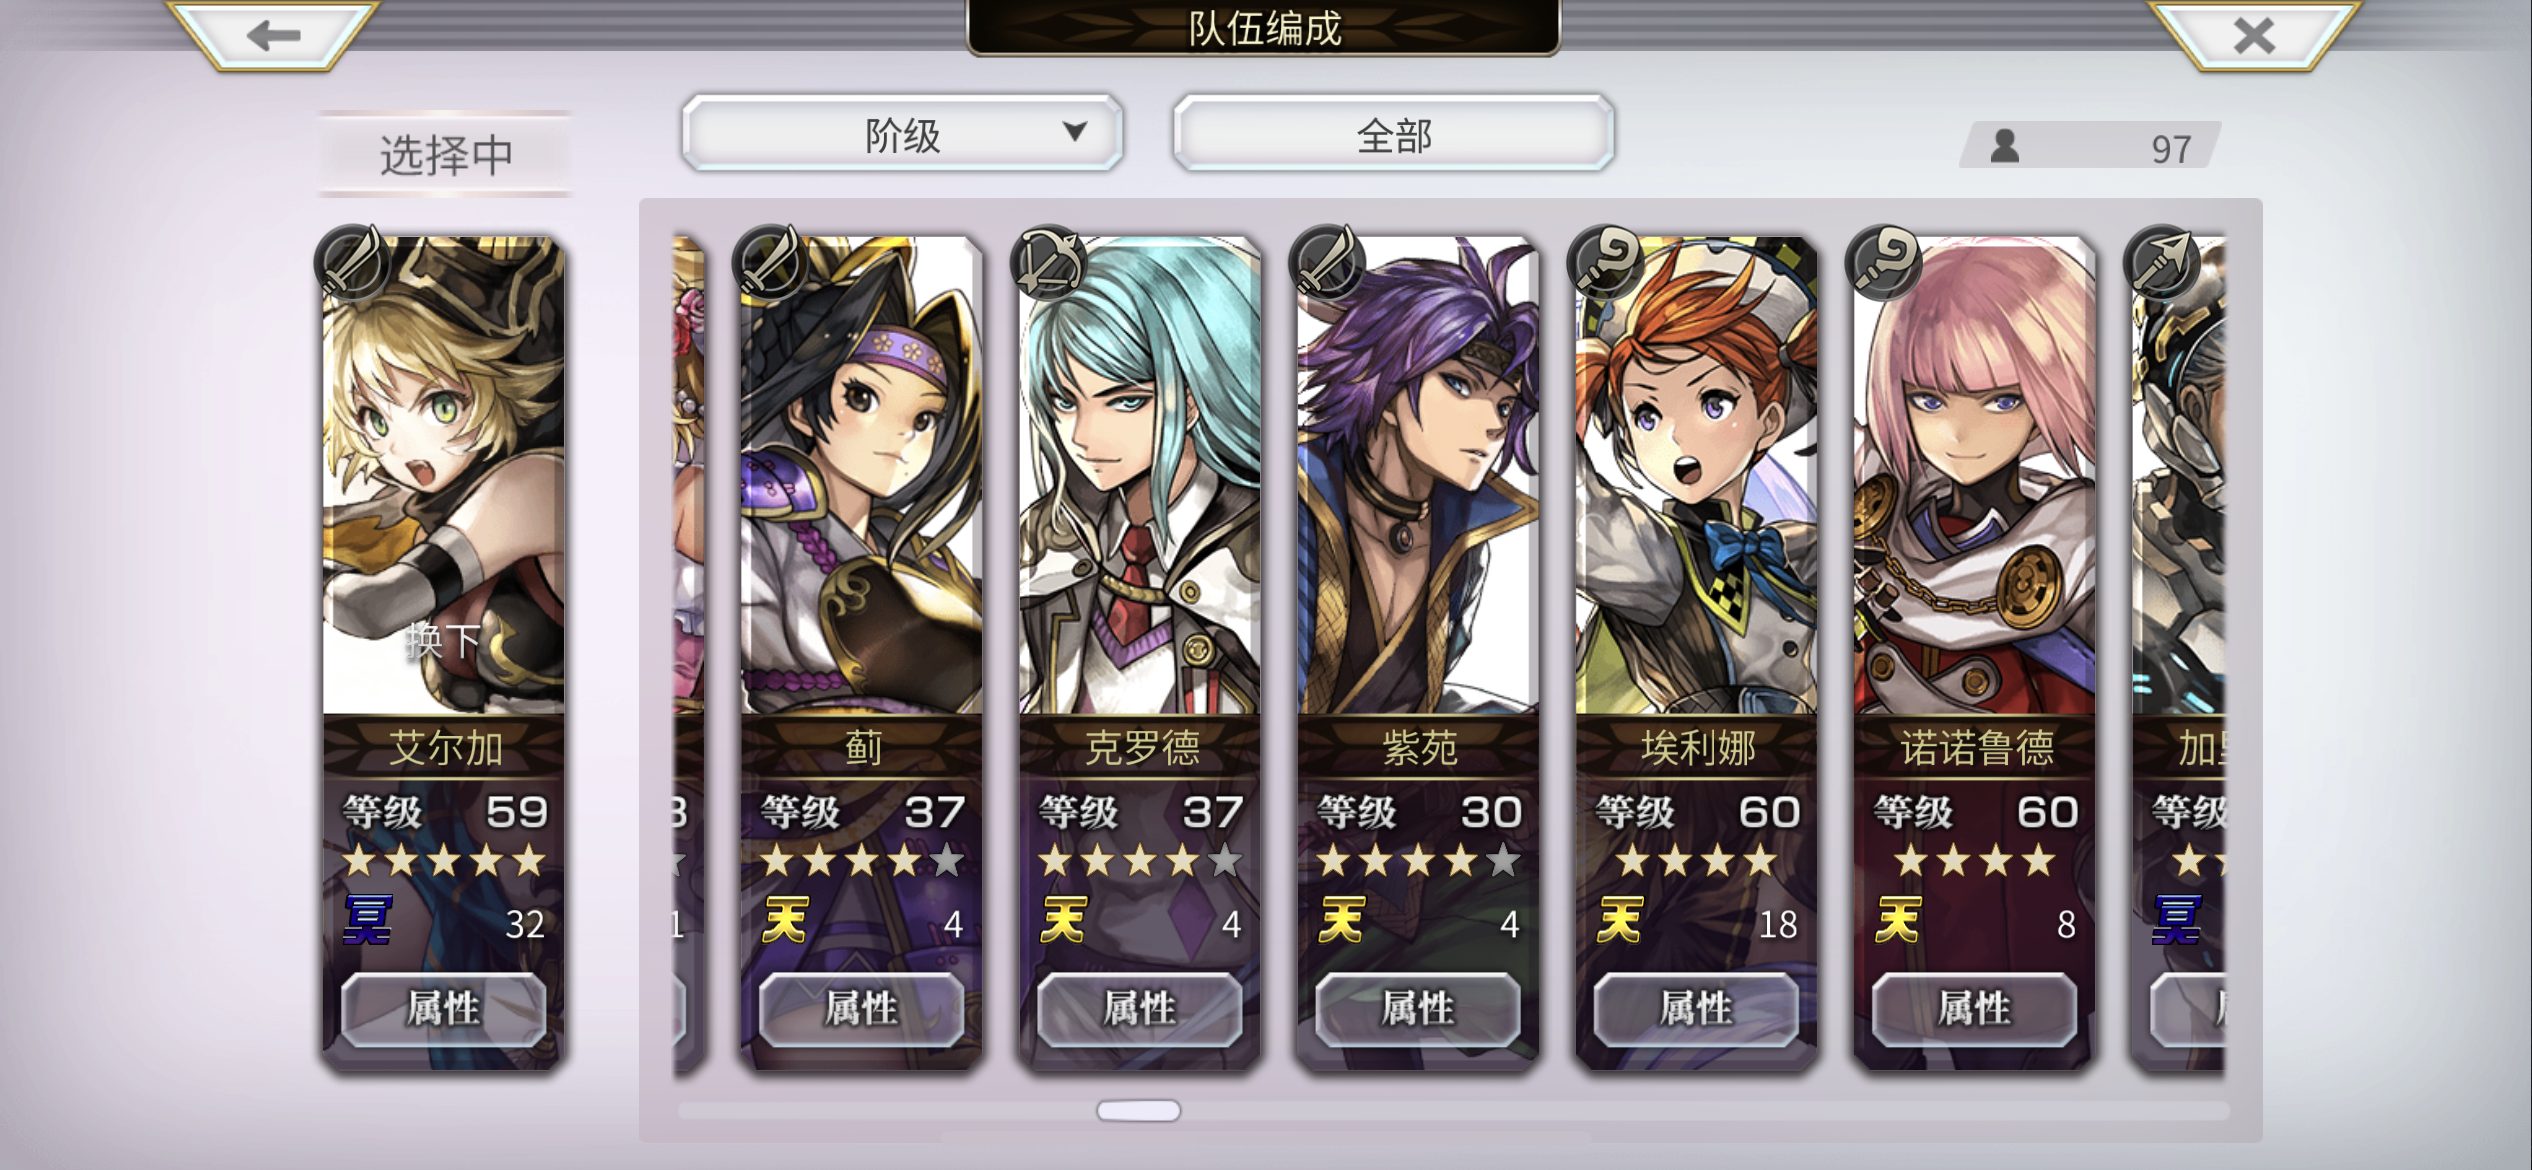Select the 紫苑 character portrait
This screenshot has height=1170, width=2532.
click(1418, 476)
